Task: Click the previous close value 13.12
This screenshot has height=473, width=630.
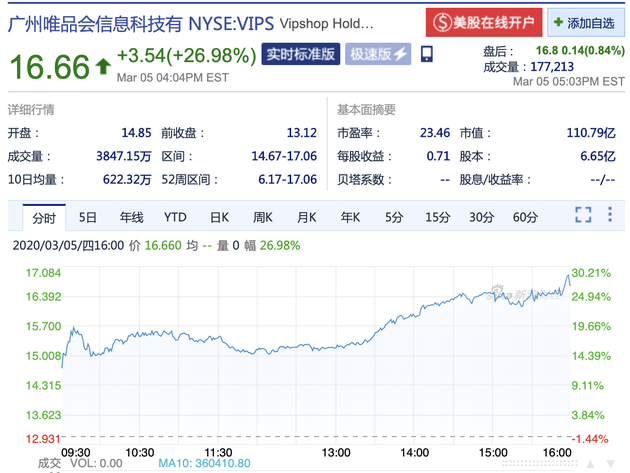Action: (302, 133)
